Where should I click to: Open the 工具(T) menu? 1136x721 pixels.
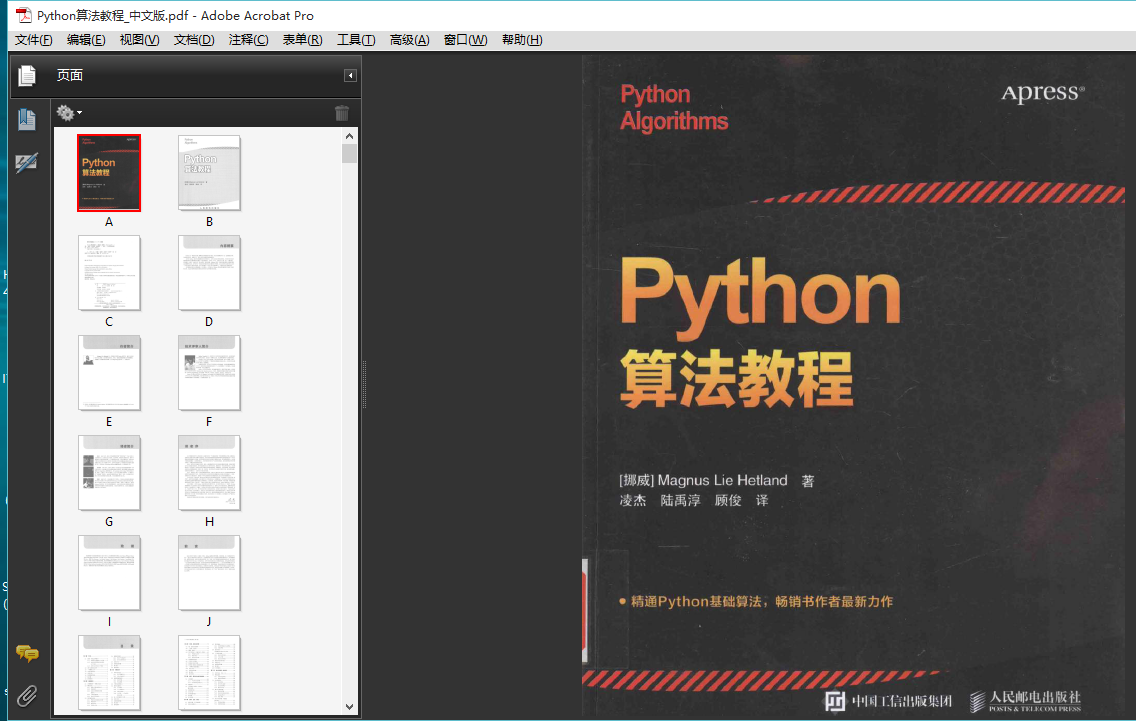[x=356, y=40]
